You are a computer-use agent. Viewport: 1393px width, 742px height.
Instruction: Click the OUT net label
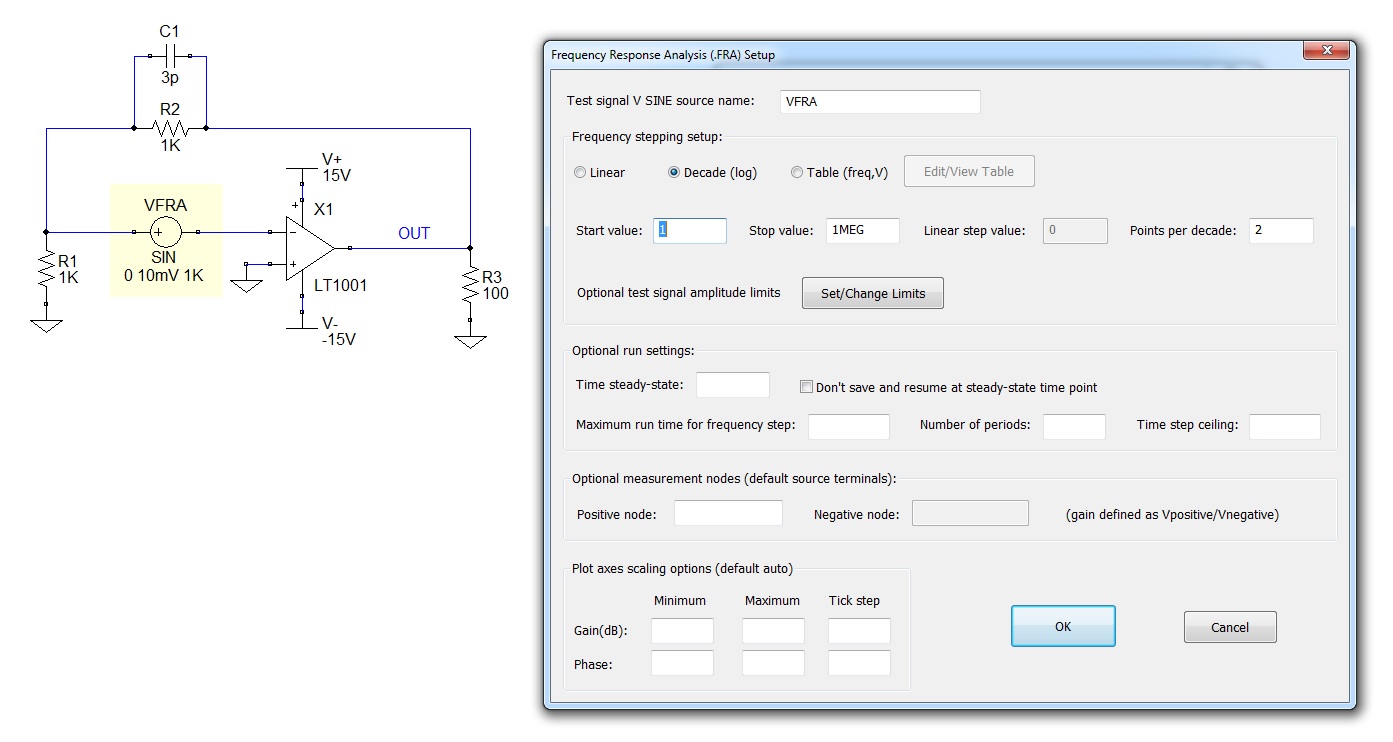pos(414,234)
